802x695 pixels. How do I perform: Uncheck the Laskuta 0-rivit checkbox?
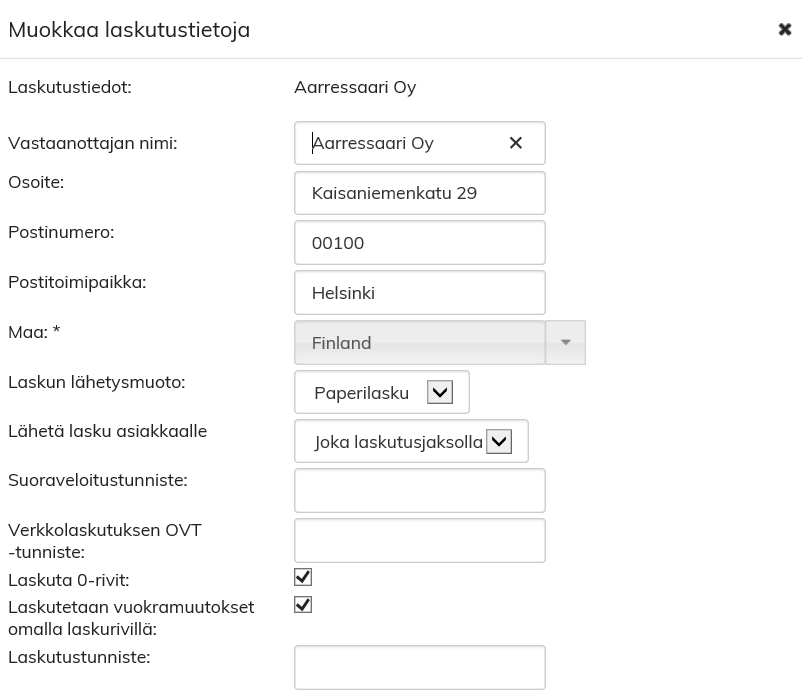303,577
